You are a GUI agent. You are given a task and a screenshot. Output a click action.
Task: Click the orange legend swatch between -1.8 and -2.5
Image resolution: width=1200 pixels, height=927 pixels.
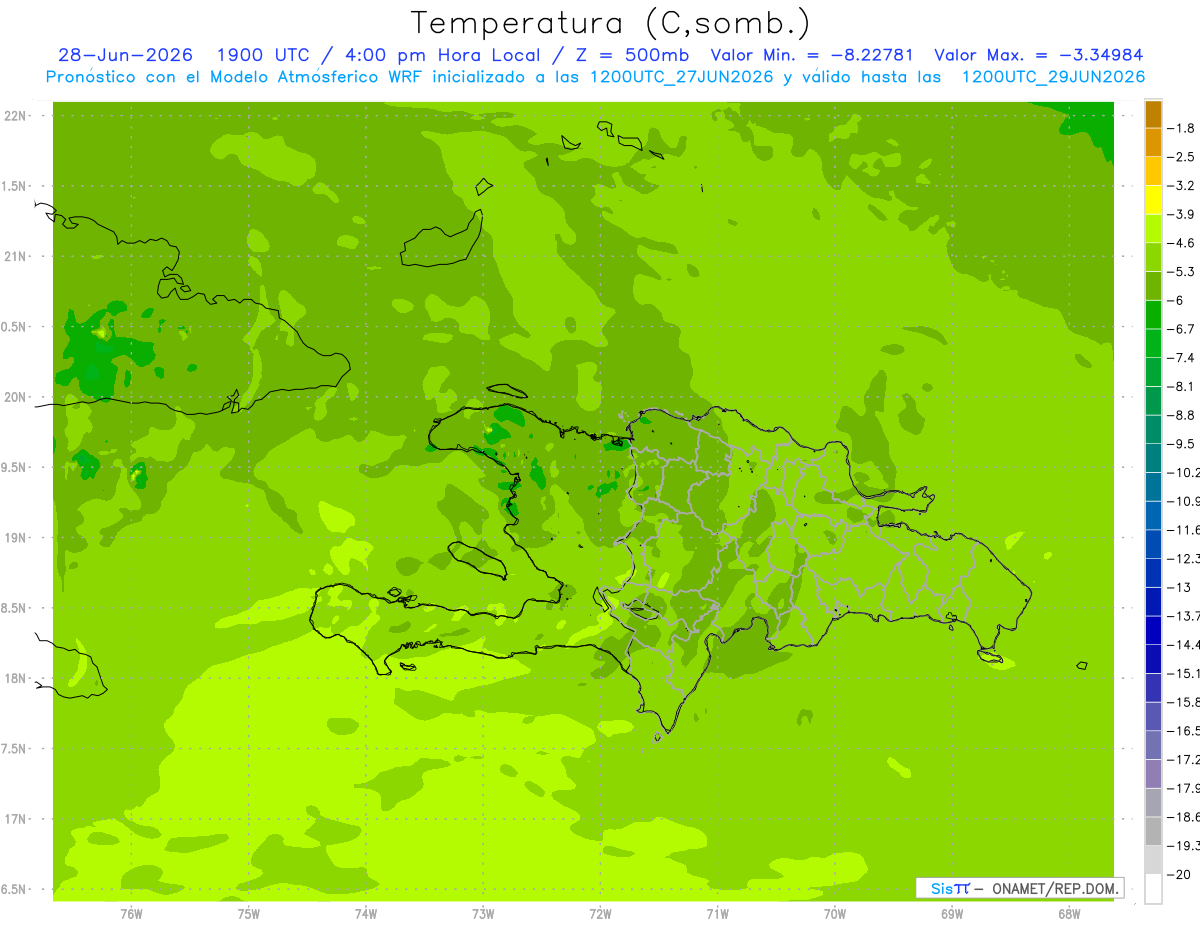(1153, 142)
